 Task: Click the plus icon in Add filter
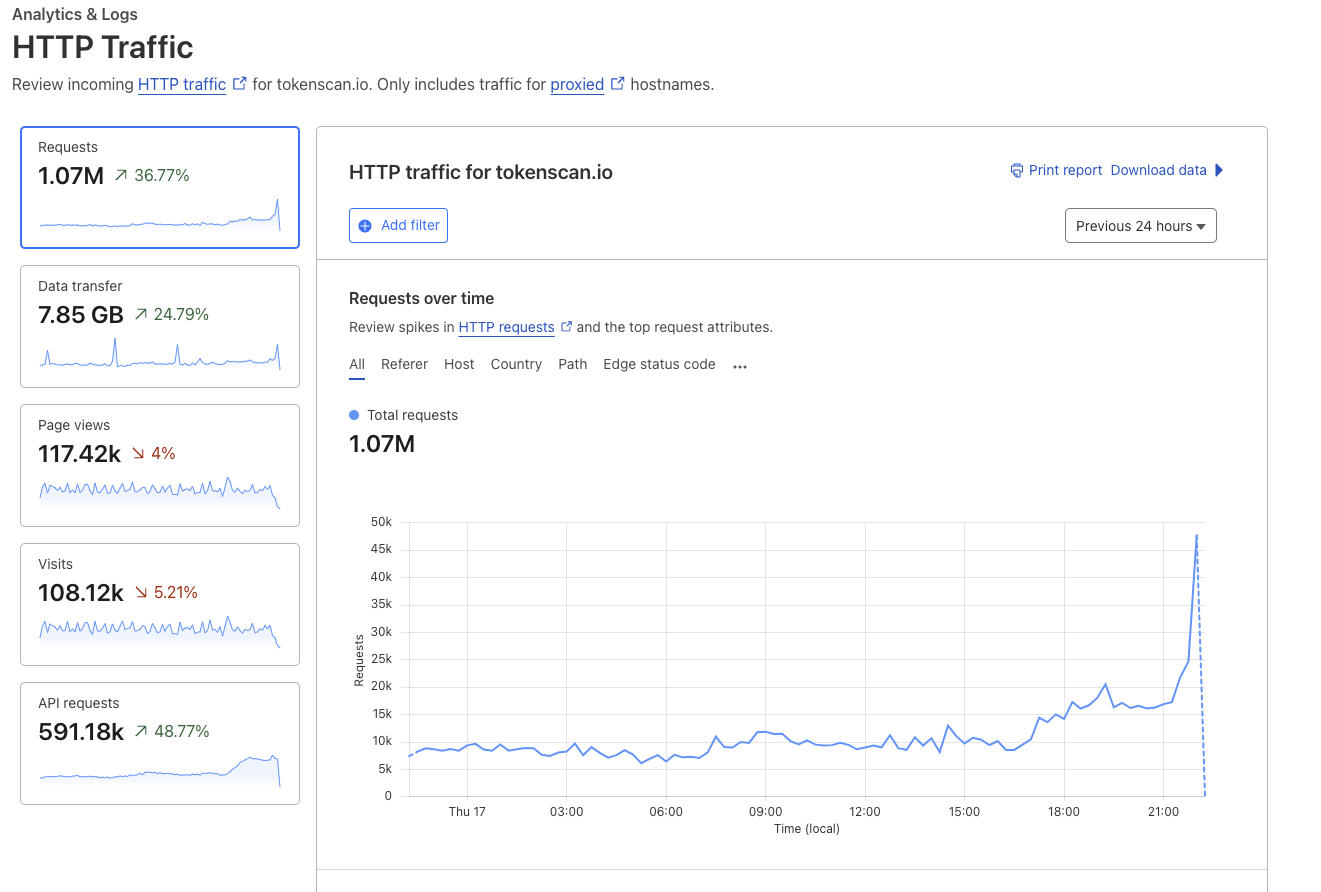[x=365, y=226]
